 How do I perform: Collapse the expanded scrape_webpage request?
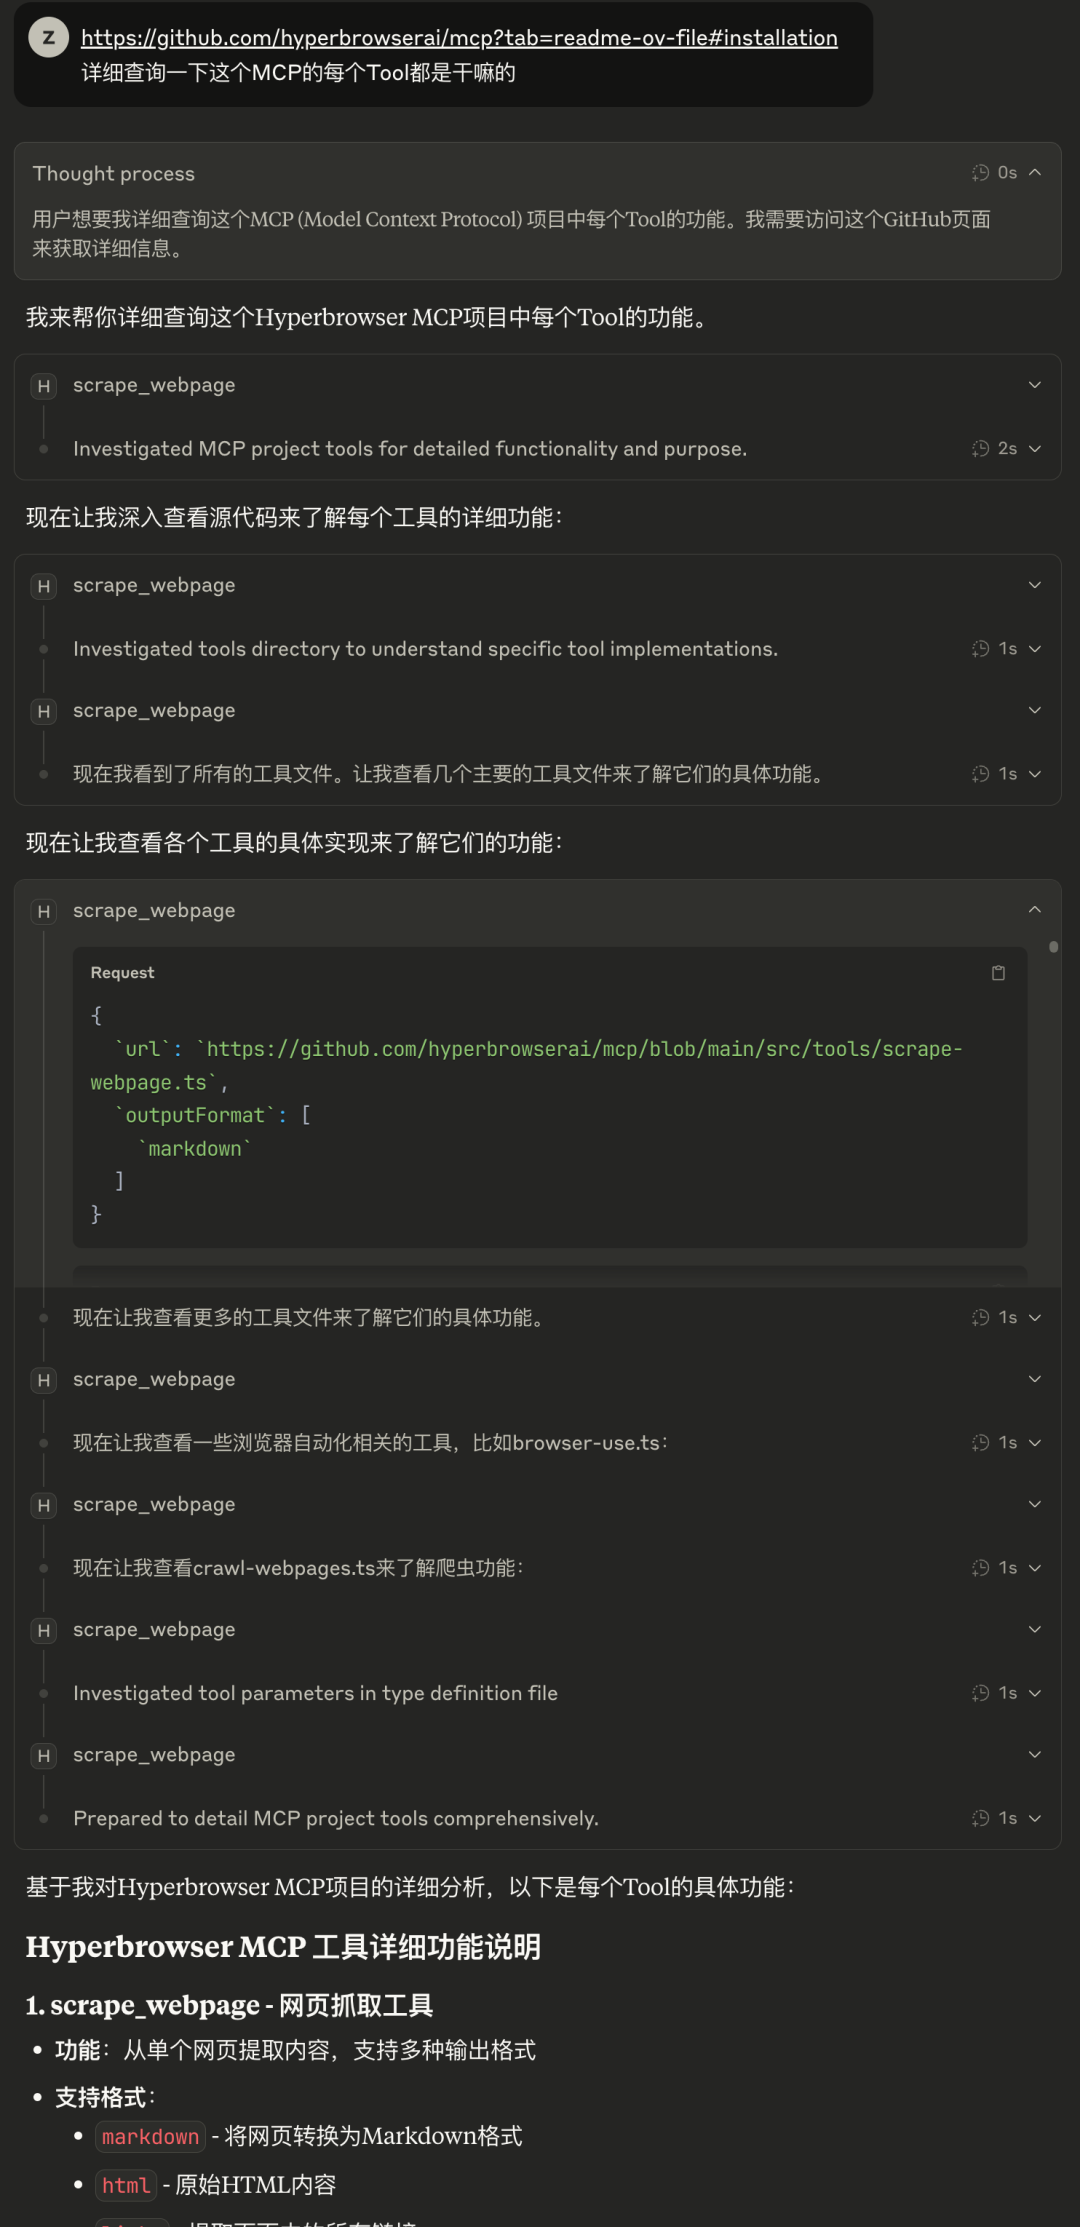coord(1035,910)
